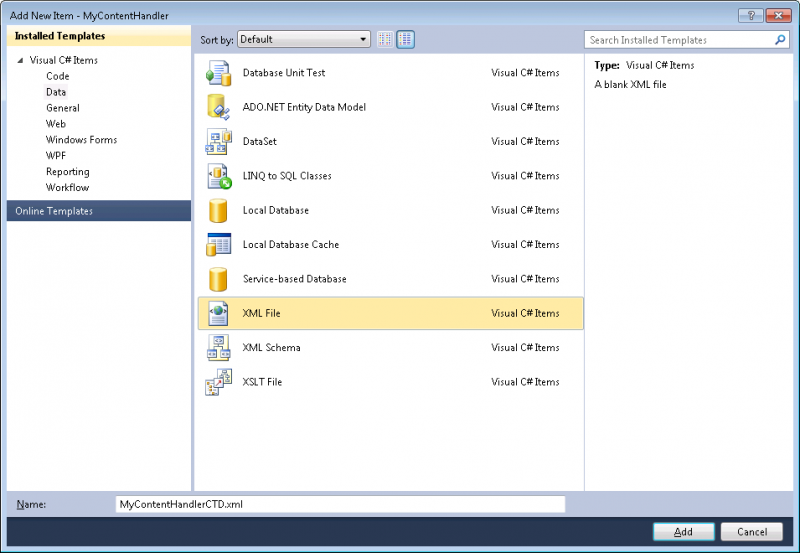This screenshot has width=800, height=553.
Task: Click Visual C# Items beside DataSet
Action: (x=525, y=141)
